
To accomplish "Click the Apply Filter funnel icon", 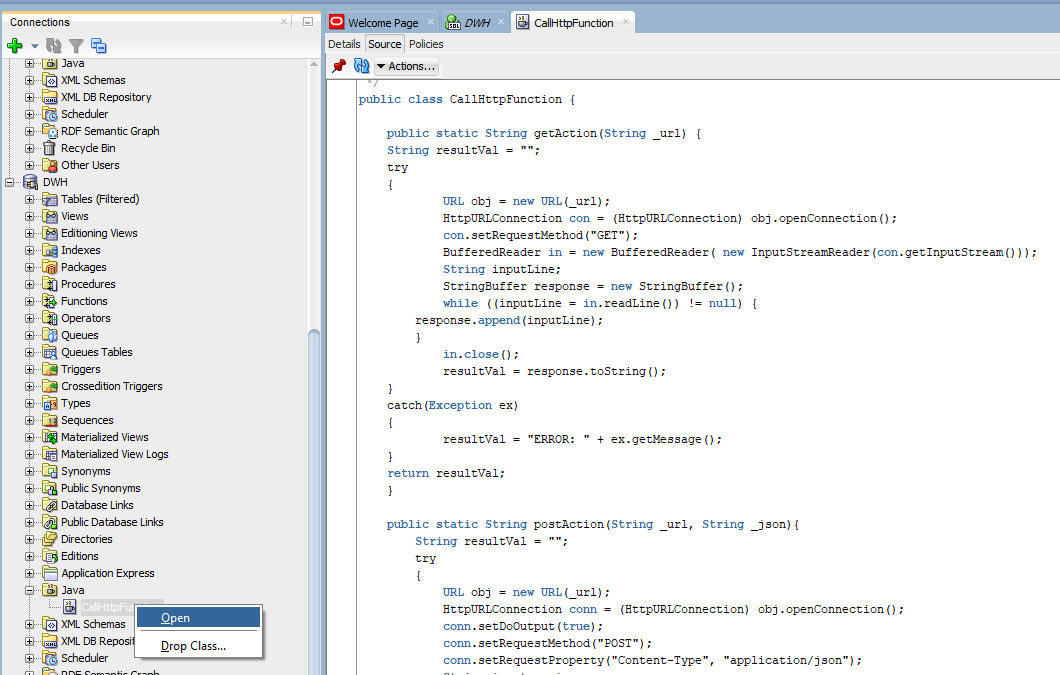I will (76, 46).
